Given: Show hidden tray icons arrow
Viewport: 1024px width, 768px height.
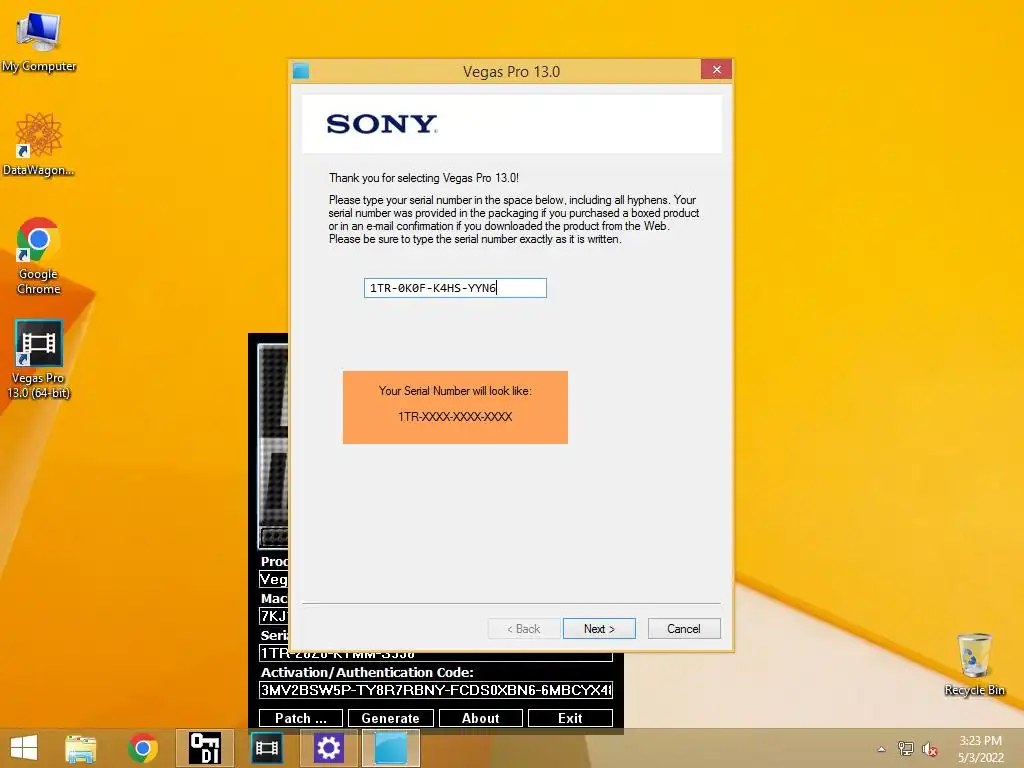Looking at the screenshot, I should 881,749.
